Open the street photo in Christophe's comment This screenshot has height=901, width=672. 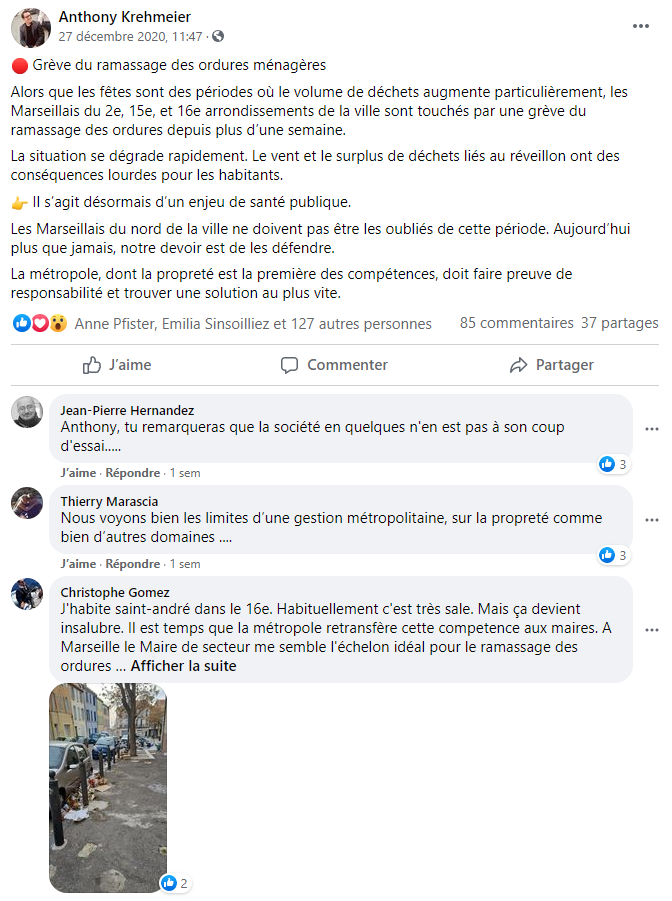point(108,788)
